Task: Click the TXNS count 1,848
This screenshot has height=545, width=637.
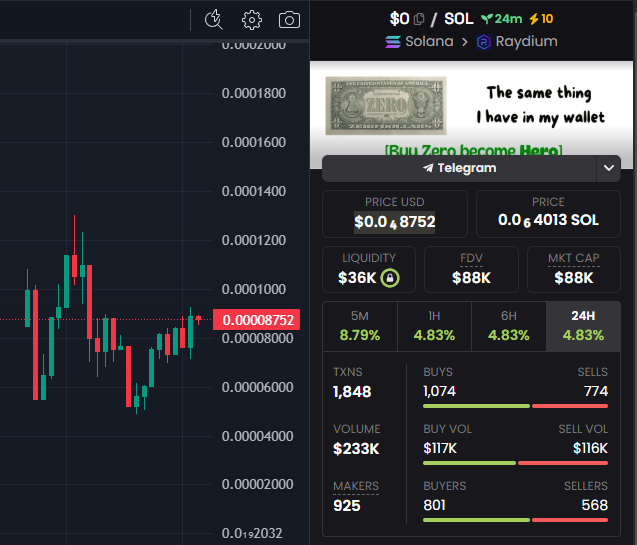Action: tap(352, 392)
